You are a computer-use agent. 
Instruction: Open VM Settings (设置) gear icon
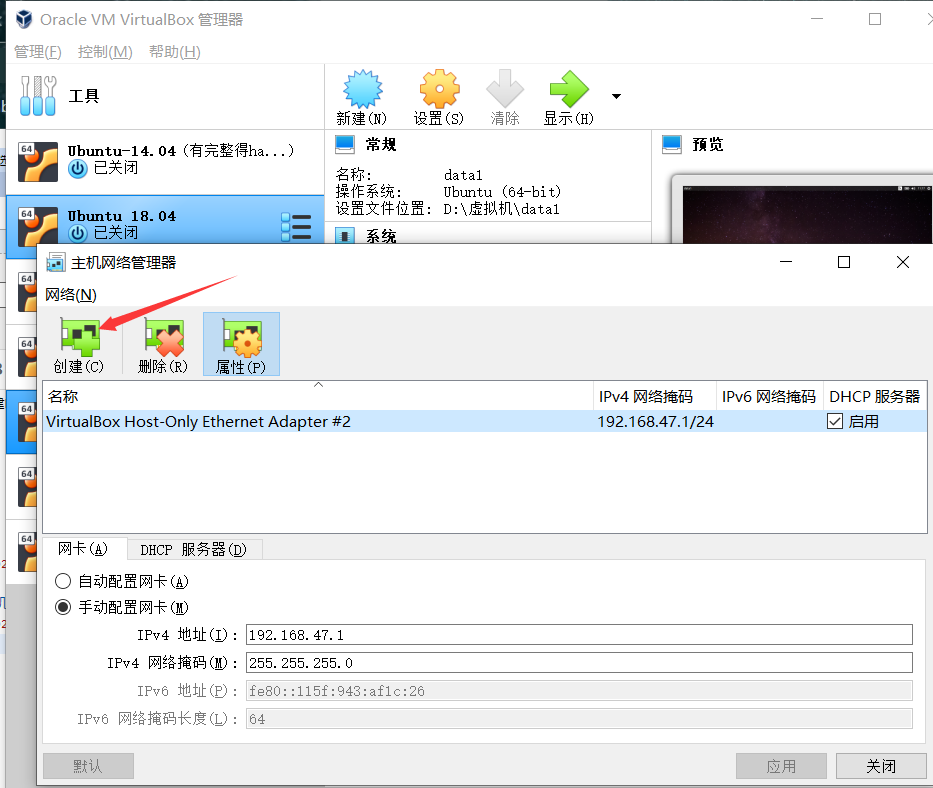[439, 89]
